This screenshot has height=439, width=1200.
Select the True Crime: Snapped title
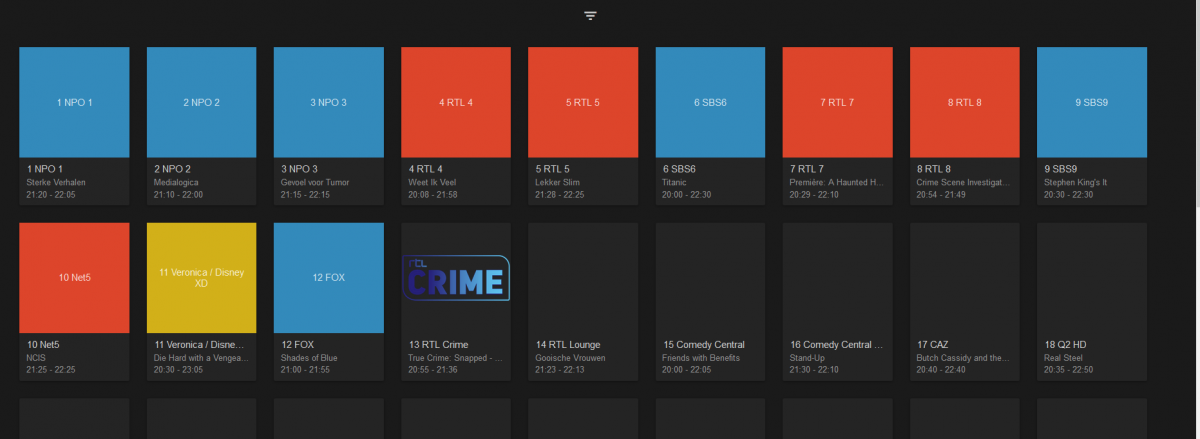pos(455,357)
